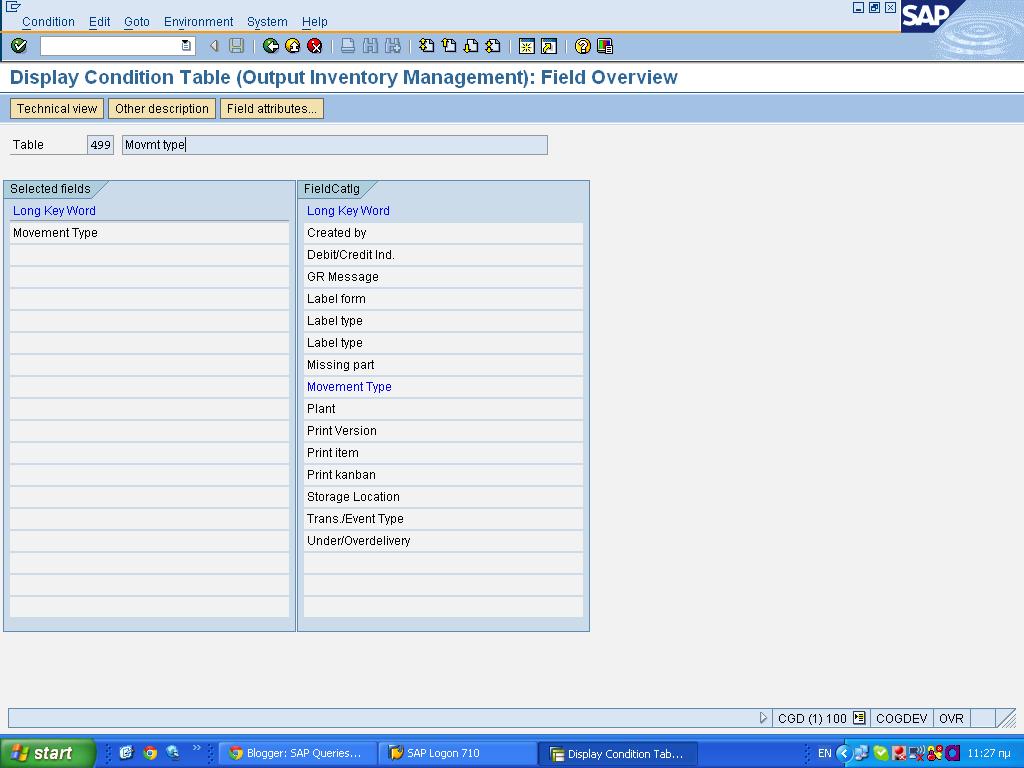Screen dimensions: 1024x768
Task: Select Debit/Credit Ind. in field catalog
Action: pyautogui.click(x=443, y=255)
